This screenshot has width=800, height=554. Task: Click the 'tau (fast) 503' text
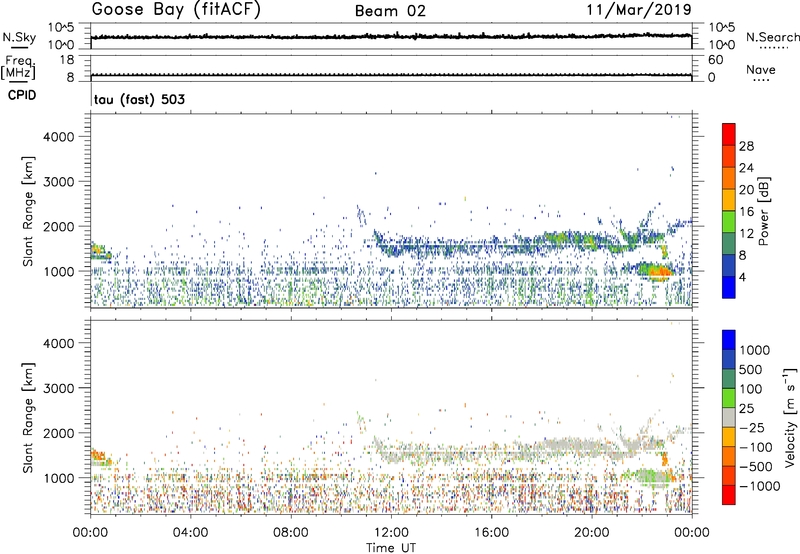[139, 99]
